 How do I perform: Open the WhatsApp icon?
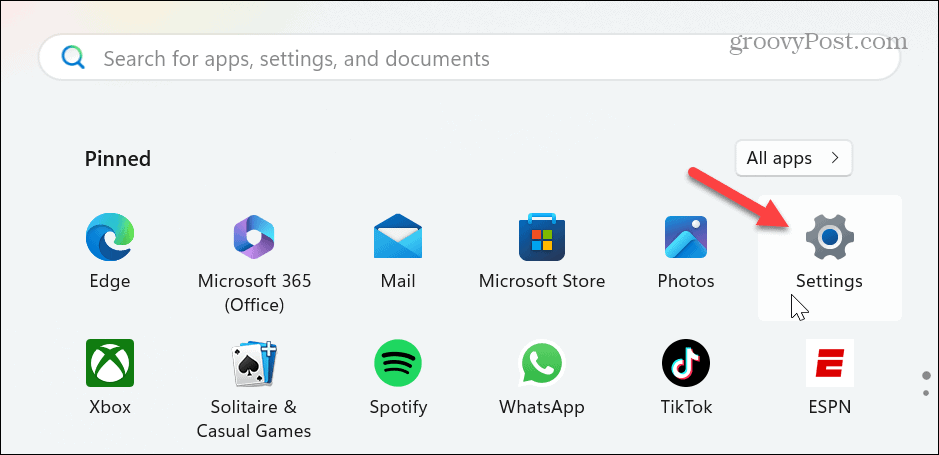point(542,363)
